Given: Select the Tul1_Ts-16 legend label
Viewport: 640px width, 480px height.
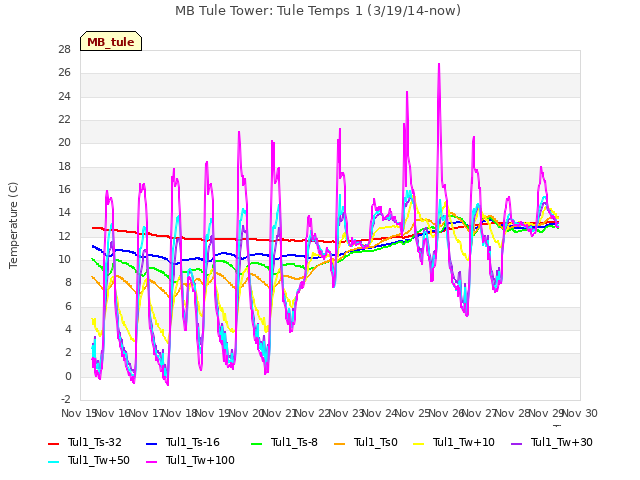Looking at the screenshot, I should [x=193, y=442].
